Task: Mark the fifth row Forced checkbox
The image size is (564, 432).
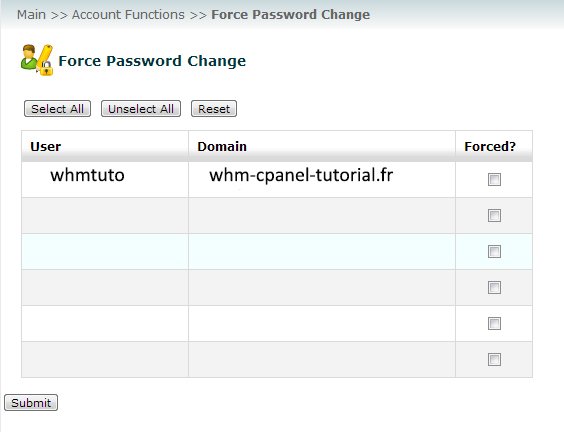Action: (x=494, y=323)
